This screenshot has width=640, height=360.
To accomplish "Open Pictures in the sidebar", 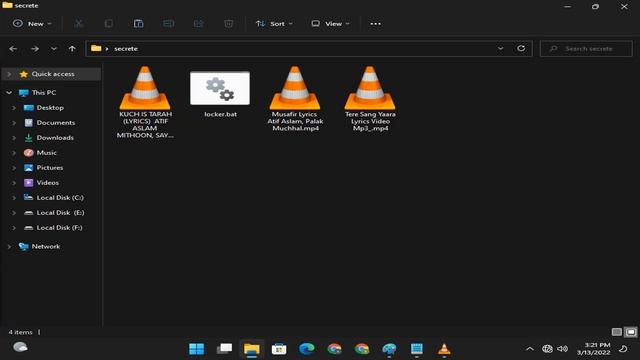I will 49,168.
